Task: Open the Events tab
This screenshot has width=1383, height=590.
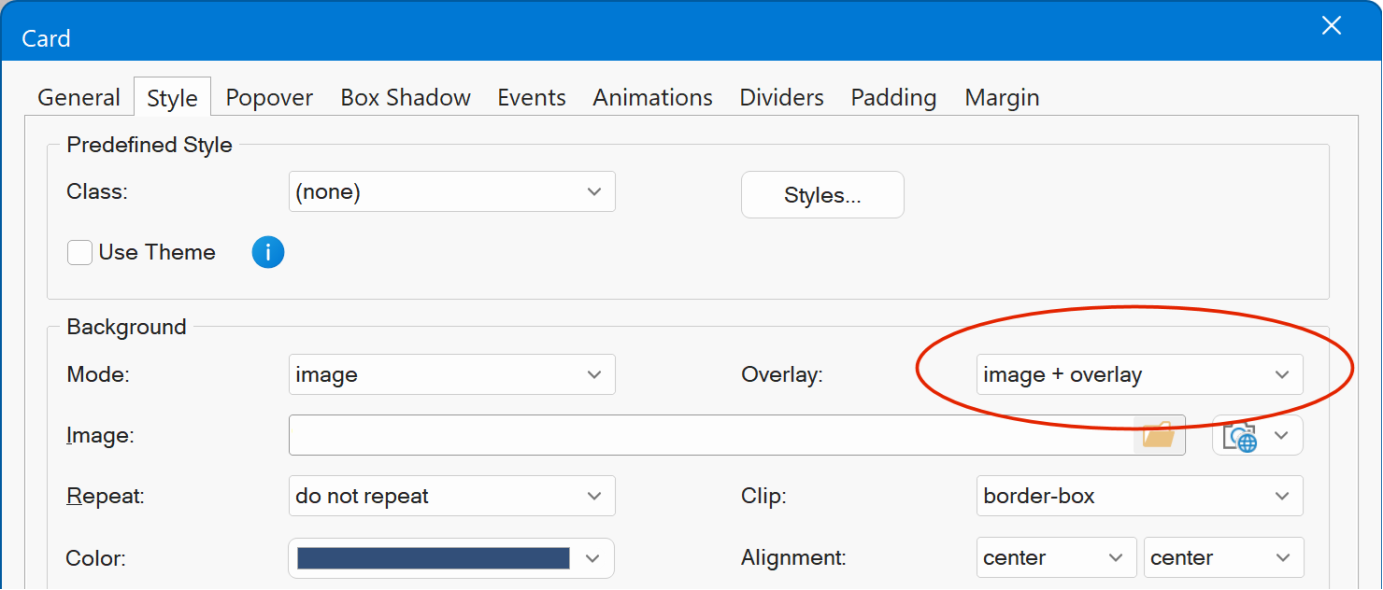Action: pos(531,98)
